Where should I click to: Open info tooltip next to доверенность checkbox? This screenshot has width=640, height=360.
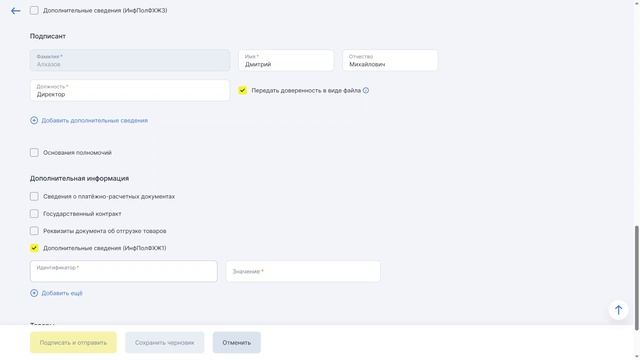[366, 91]
